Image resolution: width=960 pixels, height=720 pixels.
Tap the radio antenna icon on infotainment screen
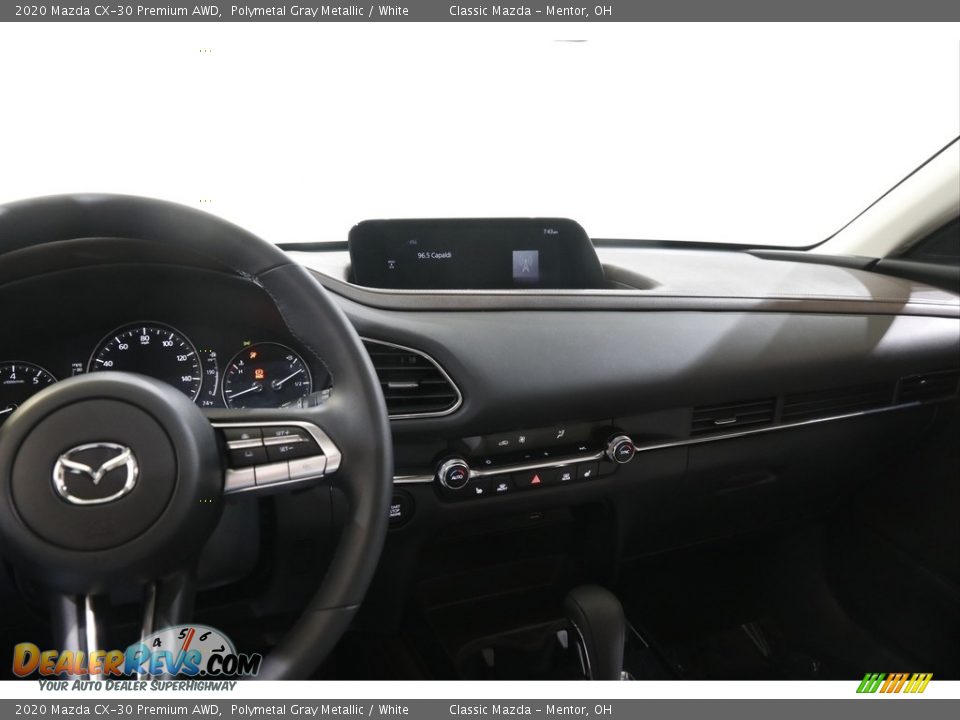[x=525, y=264]
